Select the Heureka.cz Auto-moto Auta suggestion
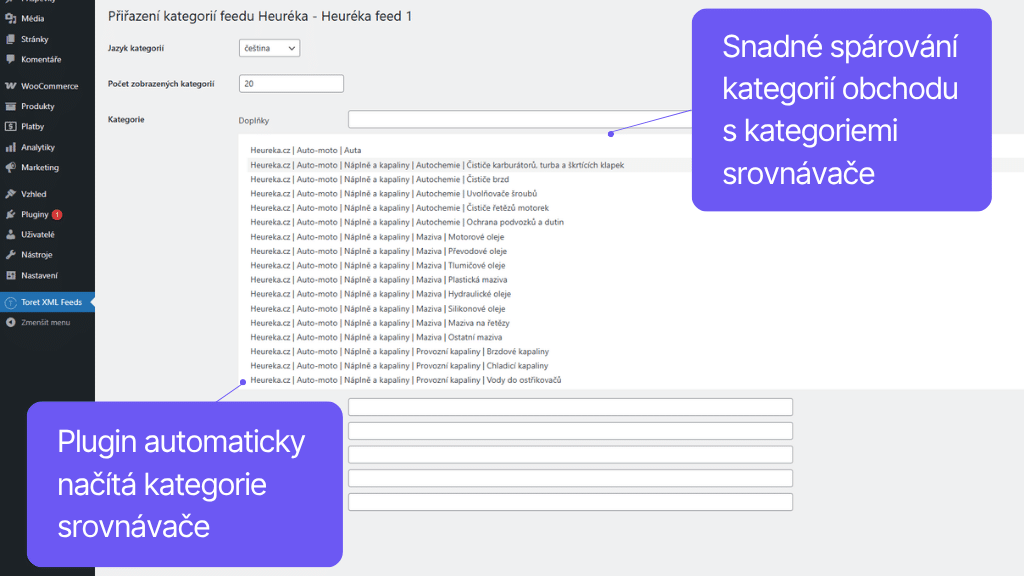The width and height of the screenshot is (1024, 576). click(x=306, y=150)
